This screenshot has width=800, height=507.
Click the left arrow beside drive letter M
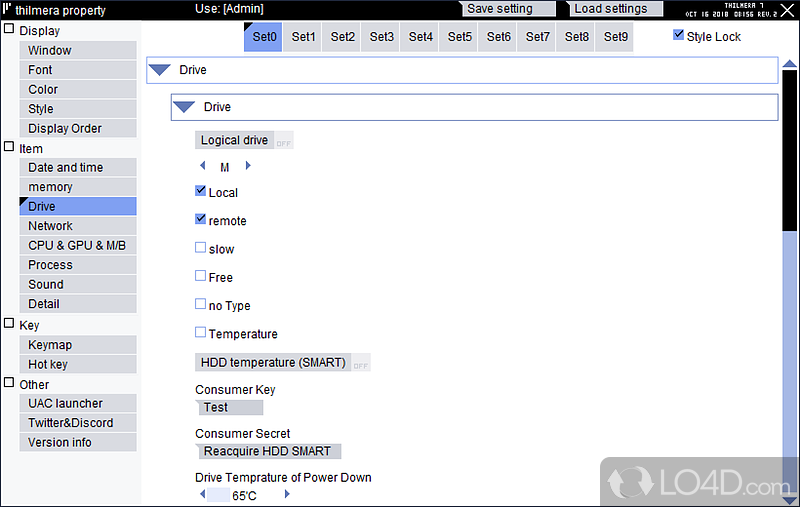coord(203,165)
